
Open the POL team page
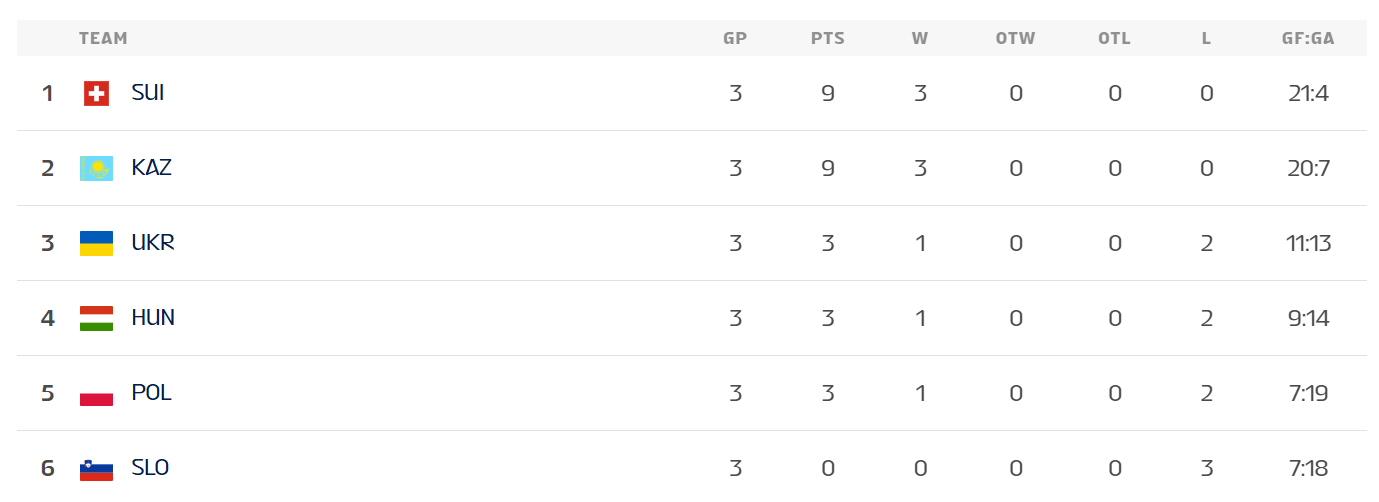[x=152, y=393]
